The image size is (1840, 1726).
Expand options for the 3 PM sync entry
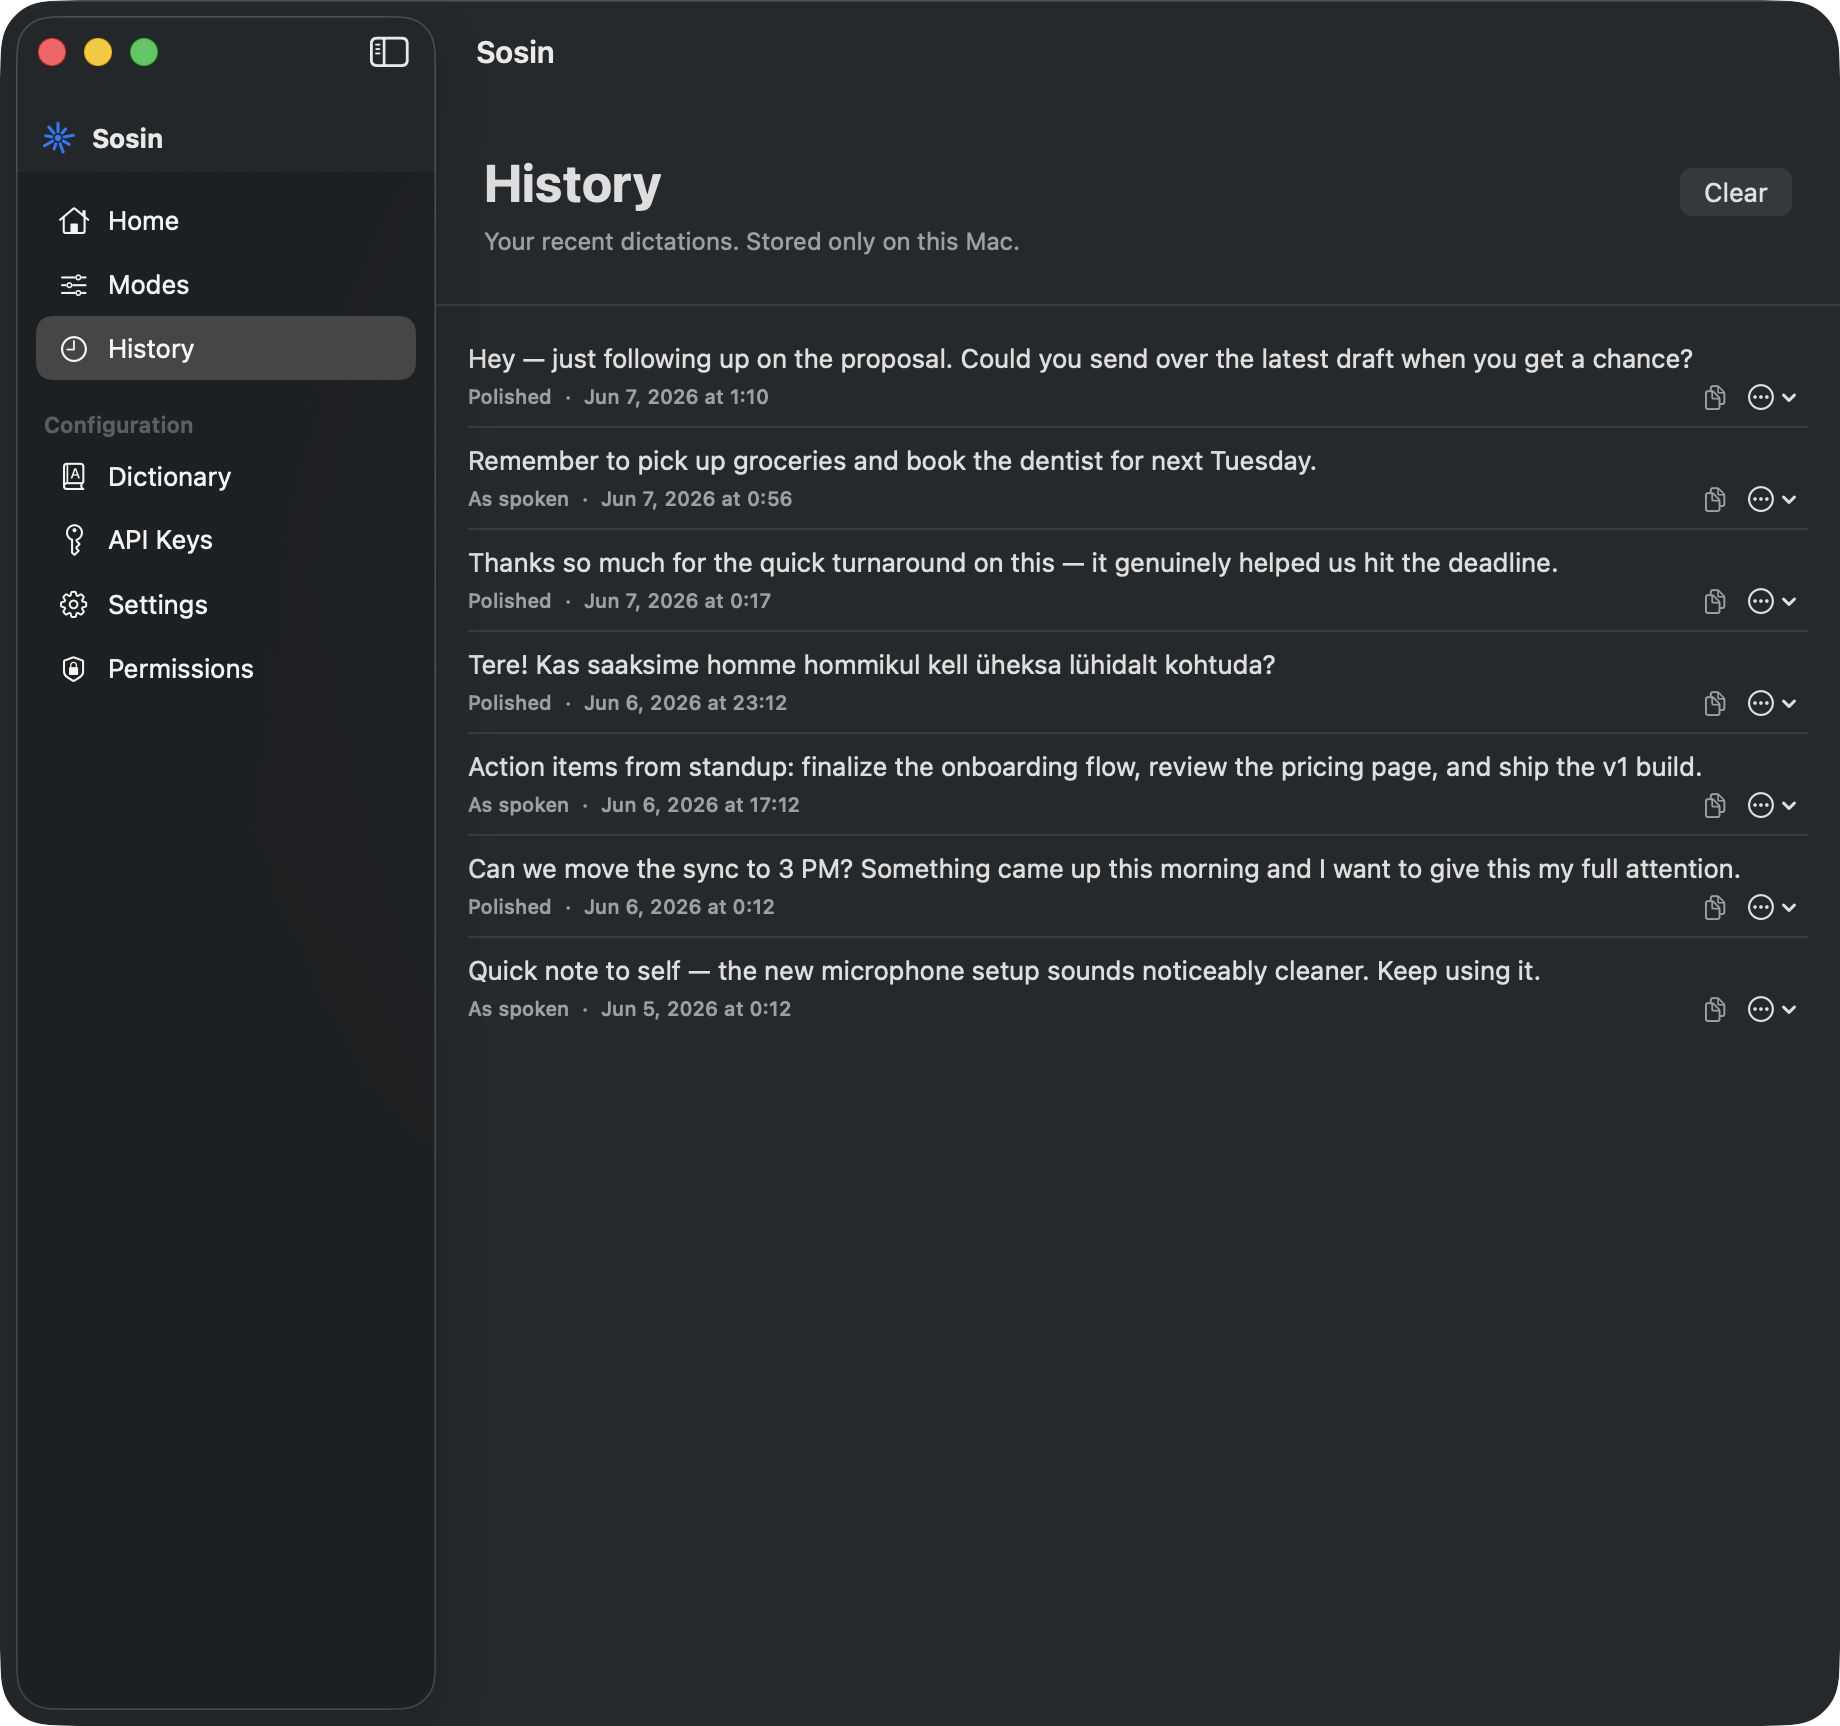click(1772, 908)
